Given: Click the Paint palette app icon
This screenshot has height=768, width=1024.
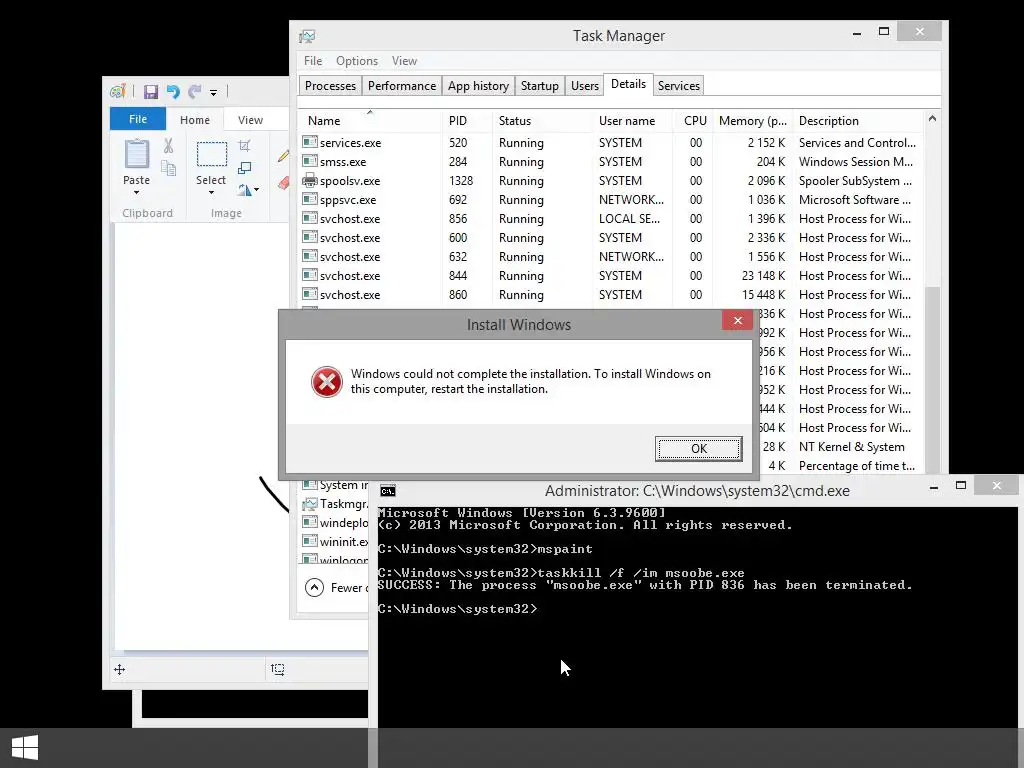Looking at the screenshot, I should click(118, 91).
